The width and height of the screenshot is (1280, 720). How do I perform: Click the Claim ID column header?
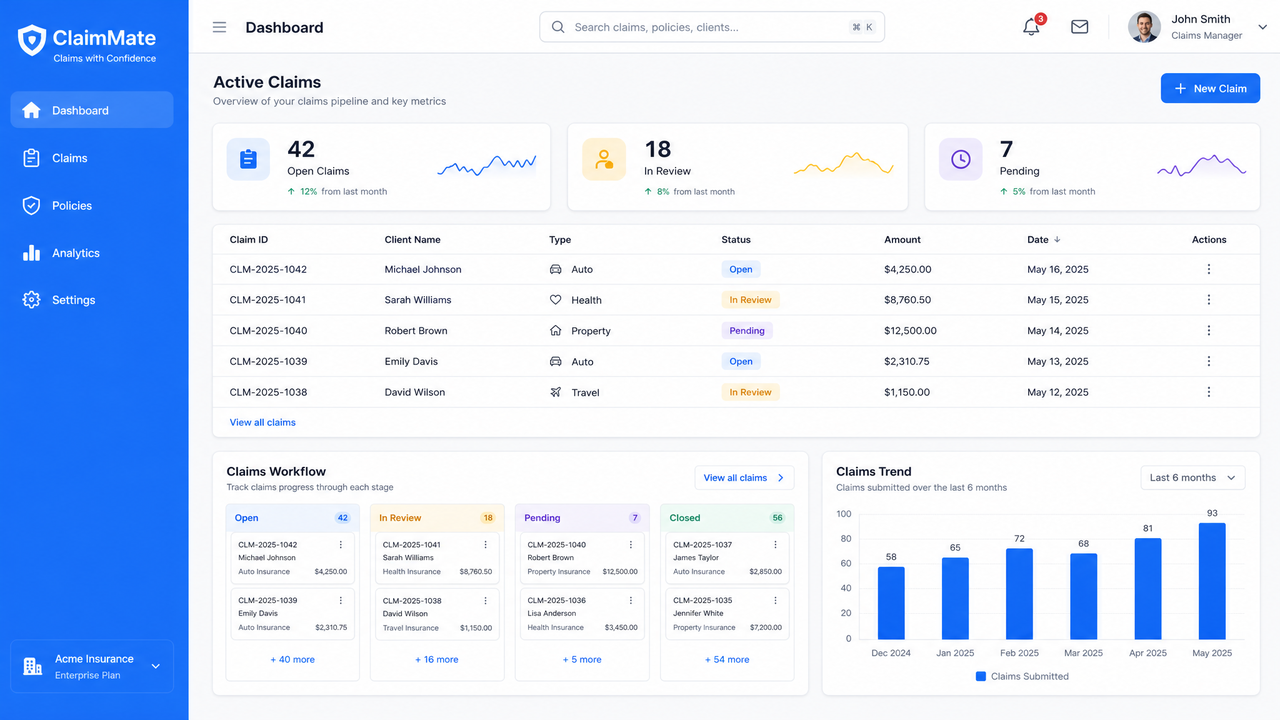[x=249, y=240]
